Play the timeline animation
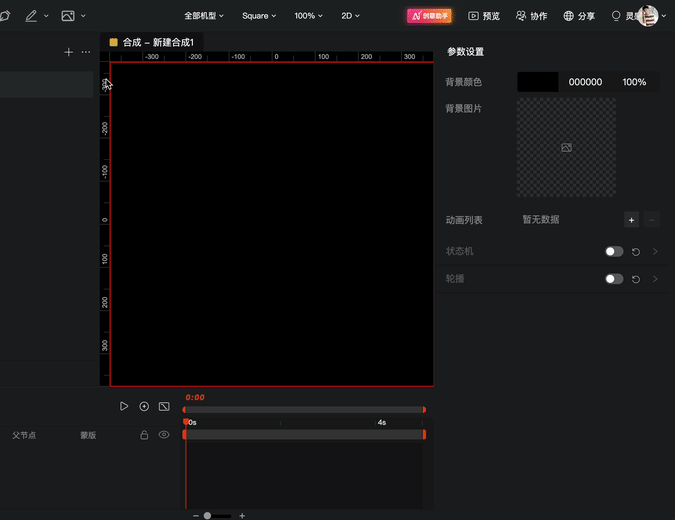 124,406
